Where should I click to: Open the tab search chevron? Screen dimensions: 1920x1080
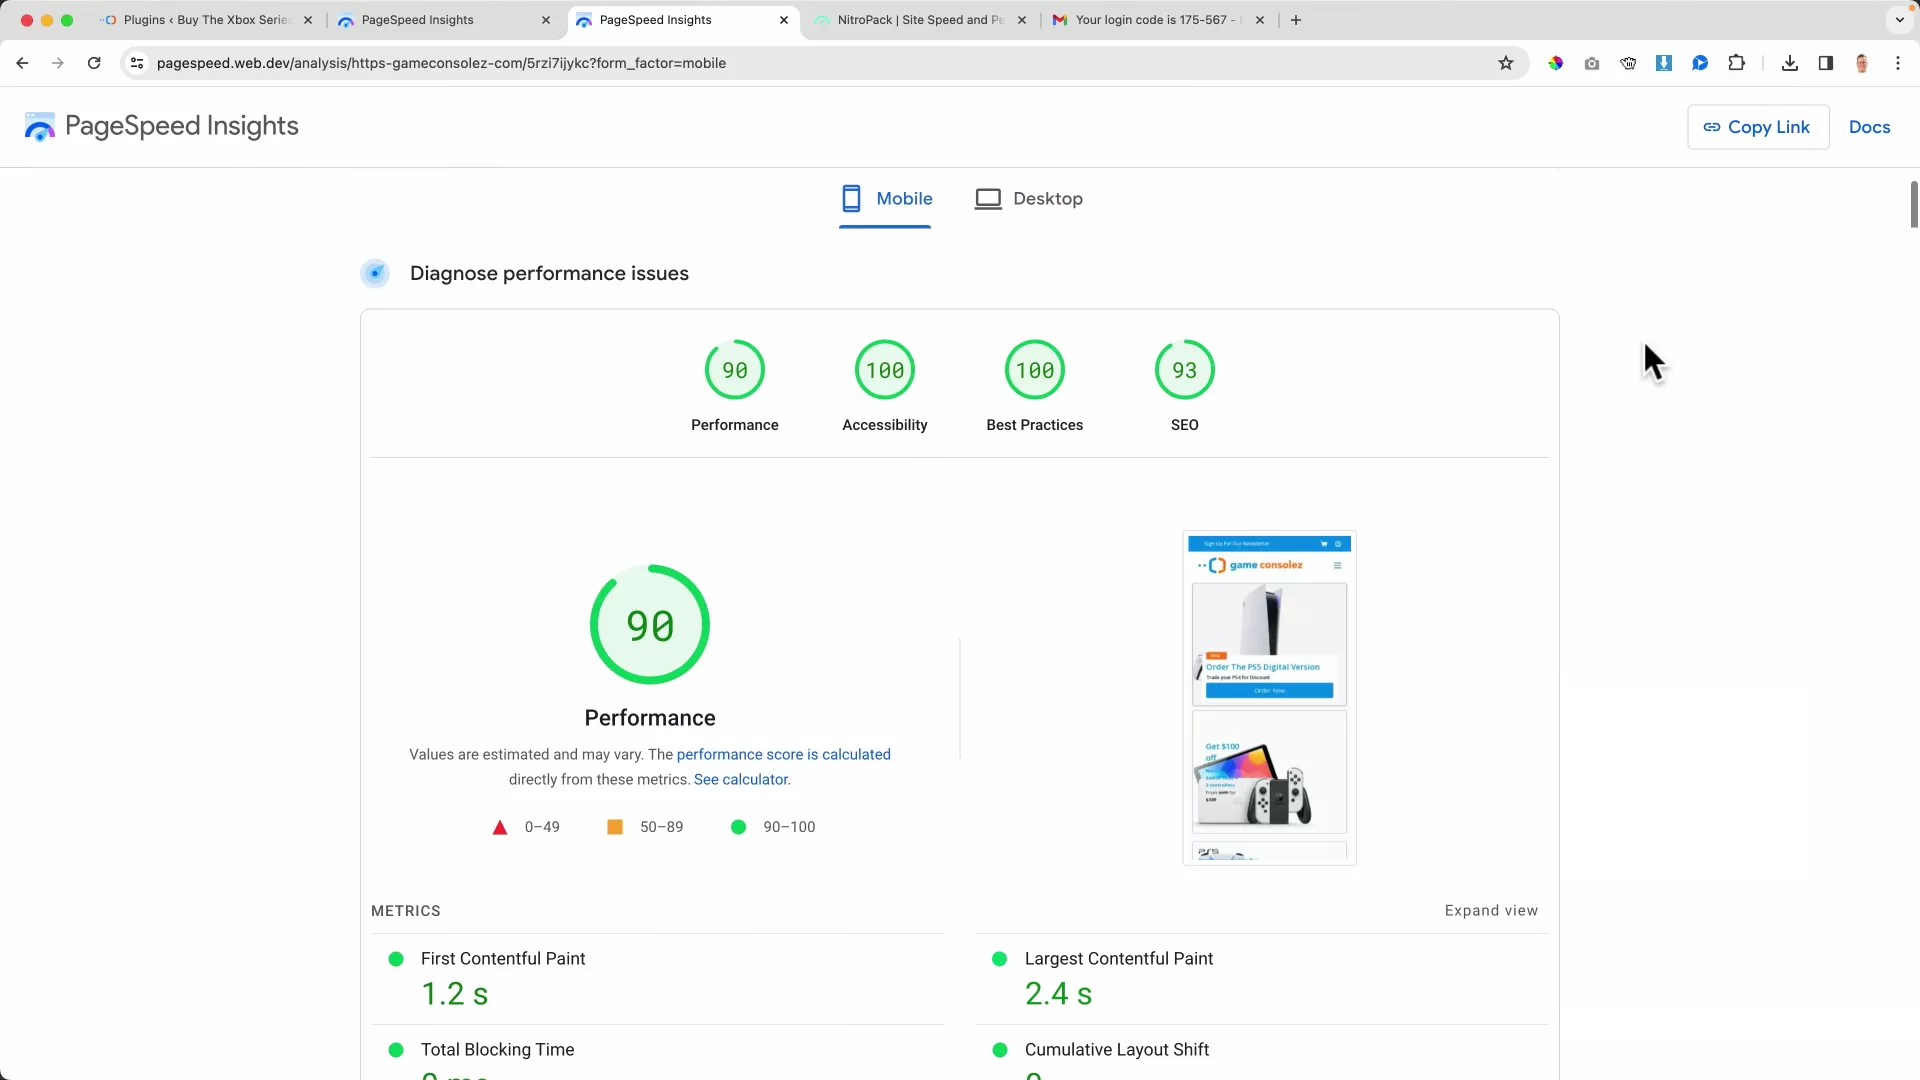pos(1899,19)
